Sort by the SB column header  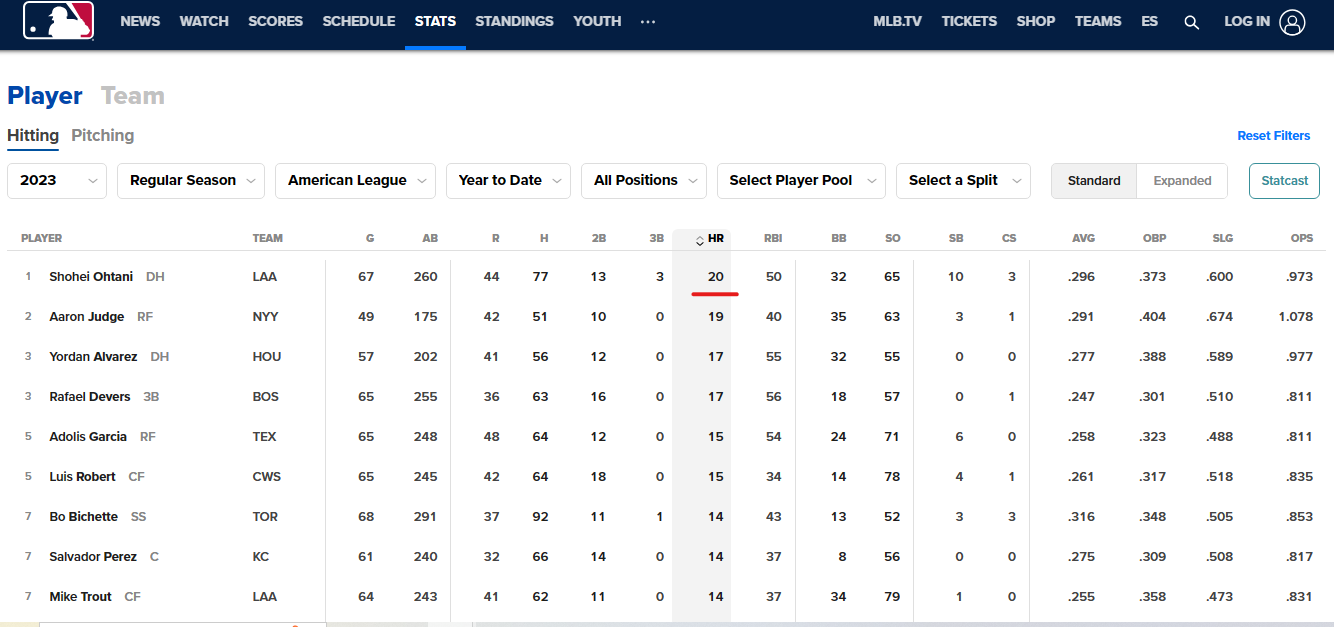pyautogui.click(x=956, y=239)
